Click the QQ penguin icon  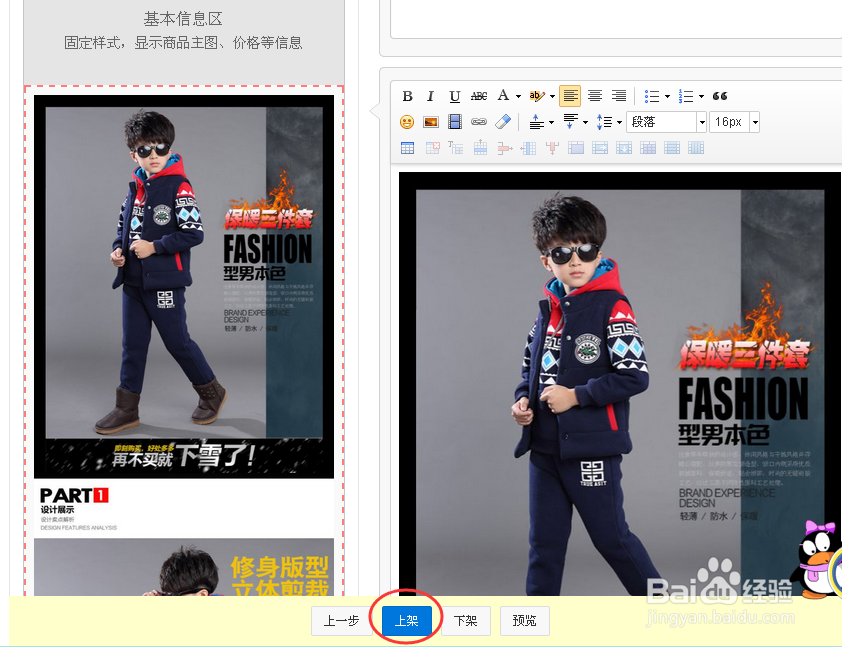coord(819,558)
